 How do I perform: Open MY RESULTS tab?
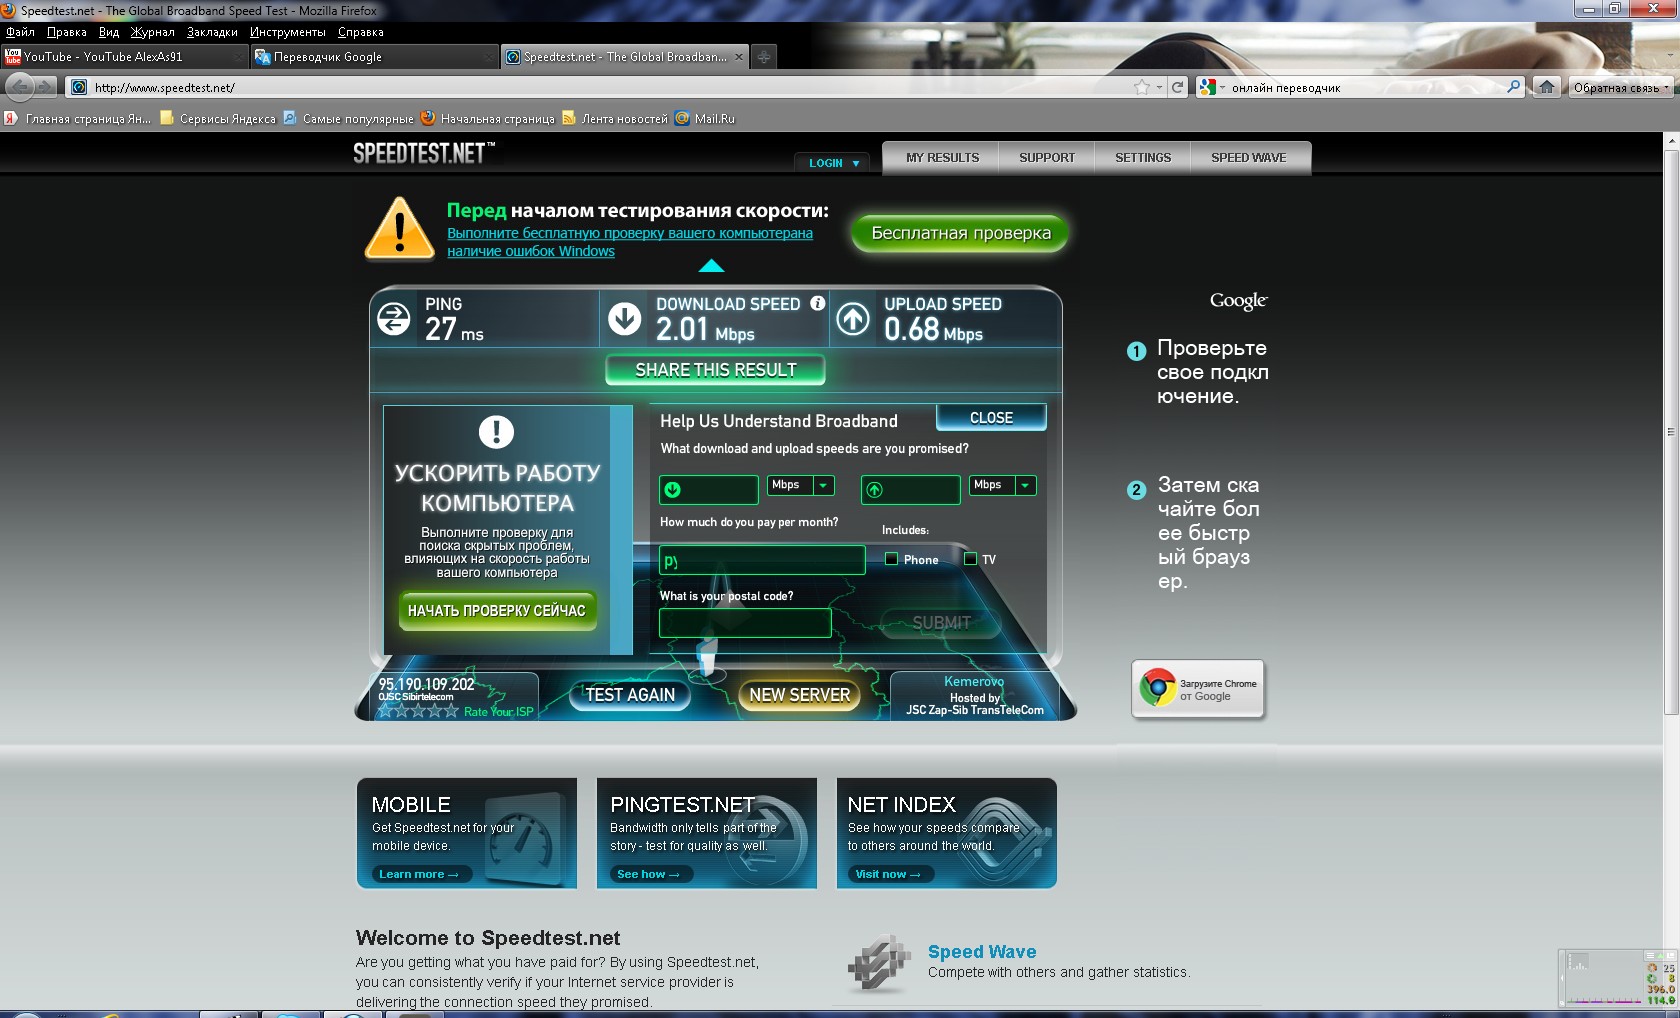942,158
